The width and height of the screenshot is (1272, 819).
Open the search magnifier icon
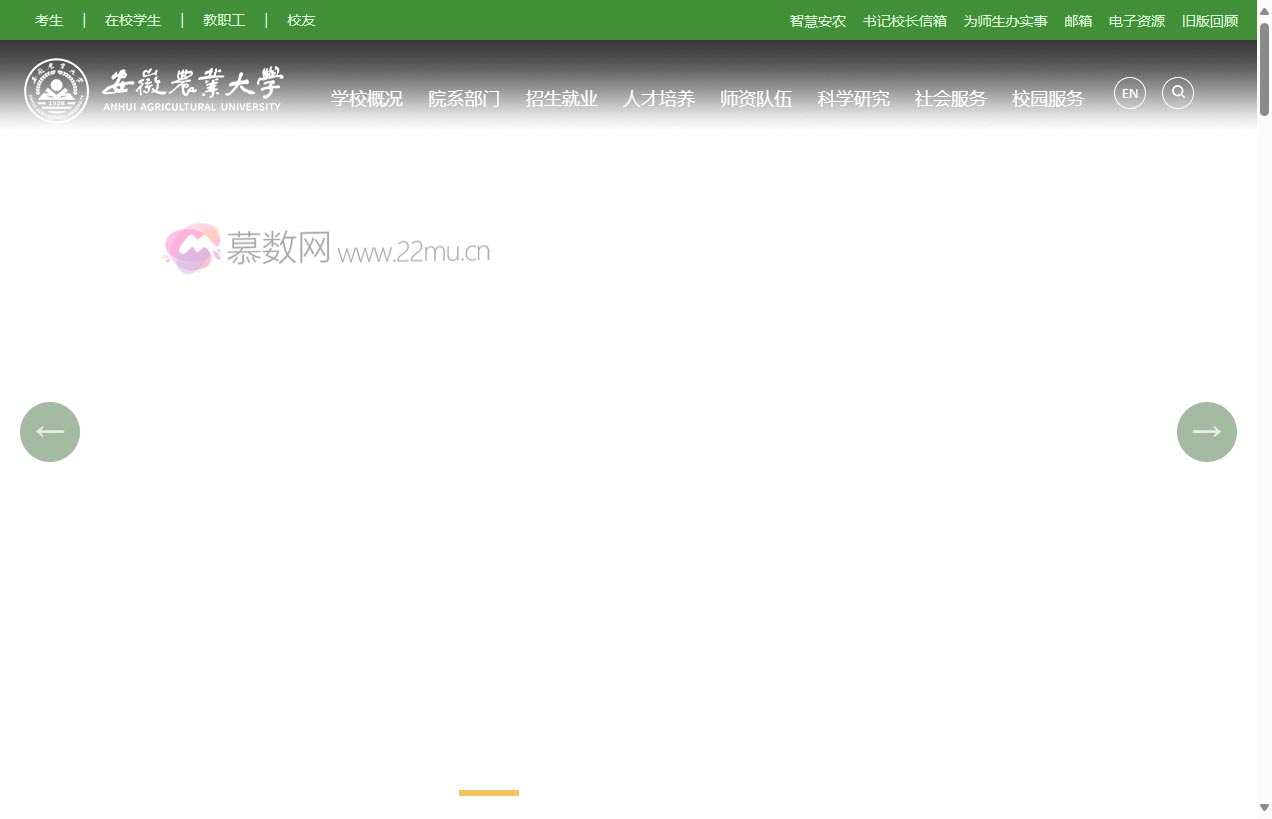[x=1178, y=93]
